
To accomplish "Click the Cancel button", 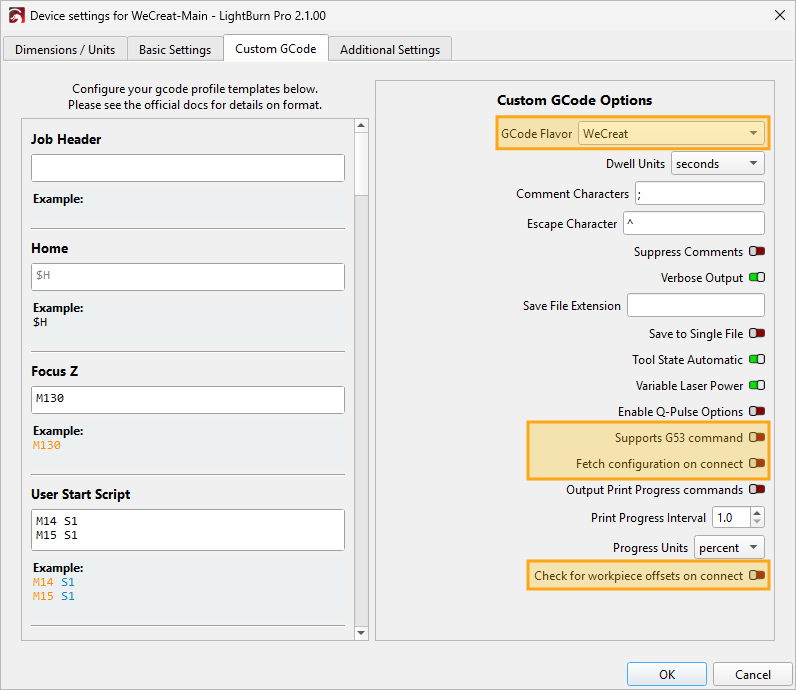I will [x=752, y=675].
